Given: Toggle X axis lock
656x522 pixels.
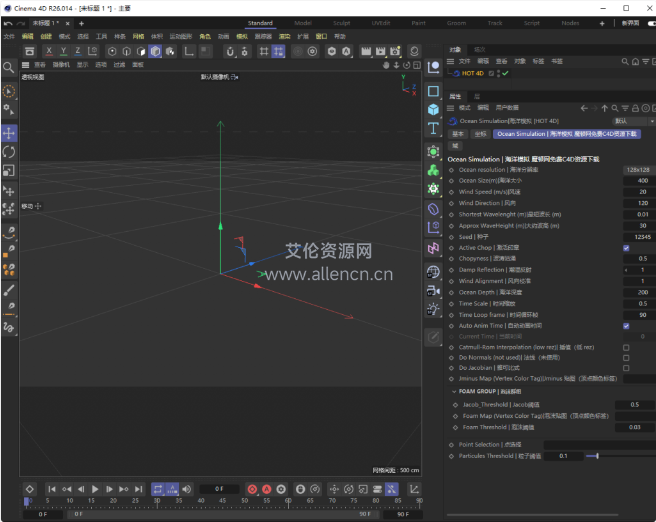Looking at the screenshot, I should coord(49,51).
